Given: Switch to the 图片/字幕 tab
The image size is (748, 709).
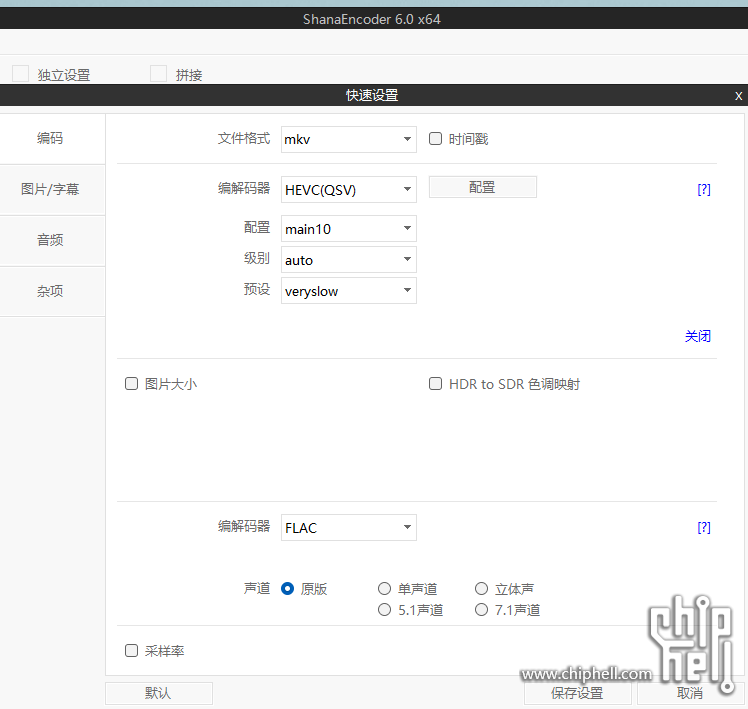Looking at the screenshot, I should (x=50, y=189).
